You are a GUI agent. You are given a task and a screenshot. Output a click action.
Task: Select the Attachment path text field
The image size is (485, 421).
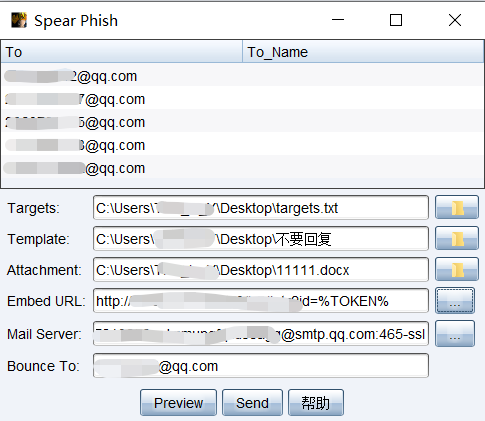[x=261, y=269]
